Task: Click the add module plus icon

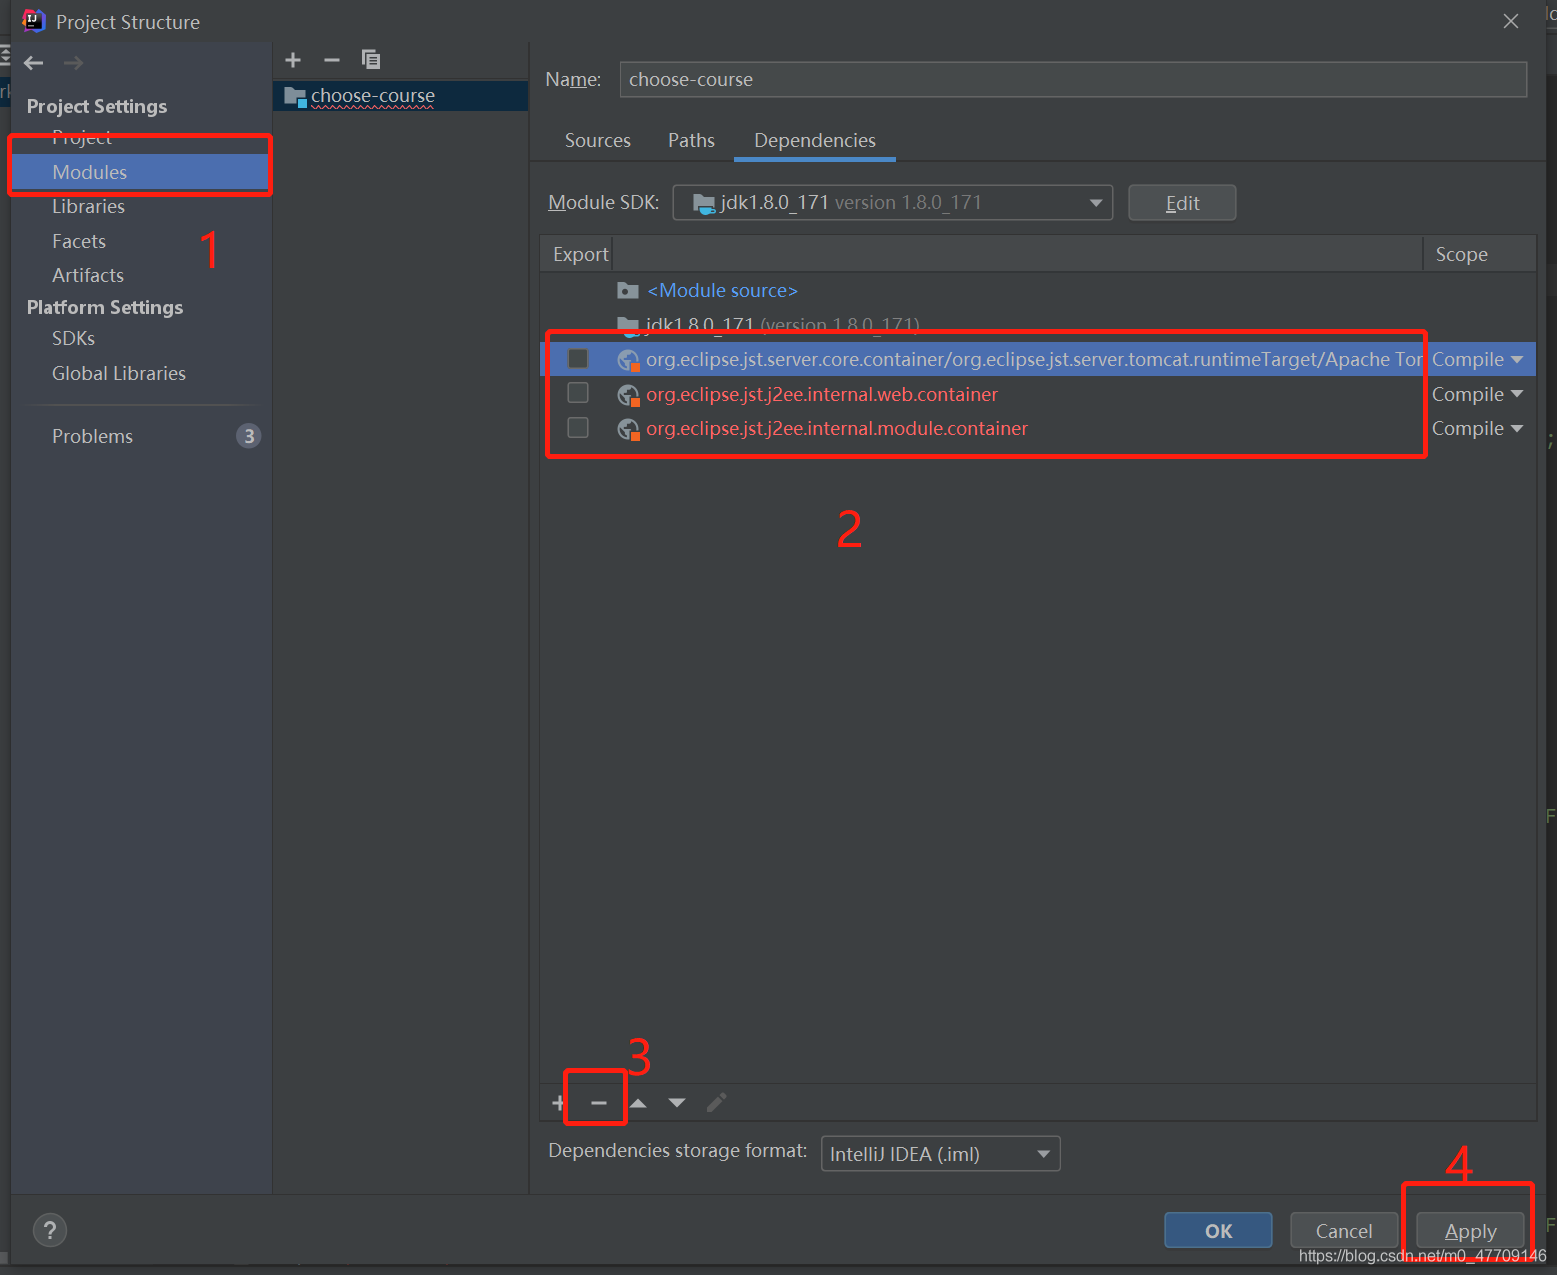Action: (x=293, y=60)
